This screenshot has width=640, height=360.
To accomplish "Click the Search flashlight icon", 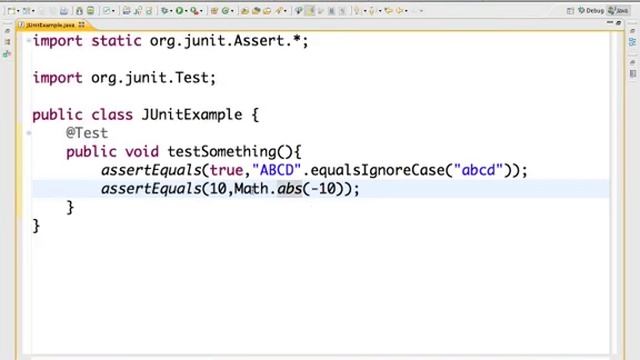I will (x=280, y=11).
